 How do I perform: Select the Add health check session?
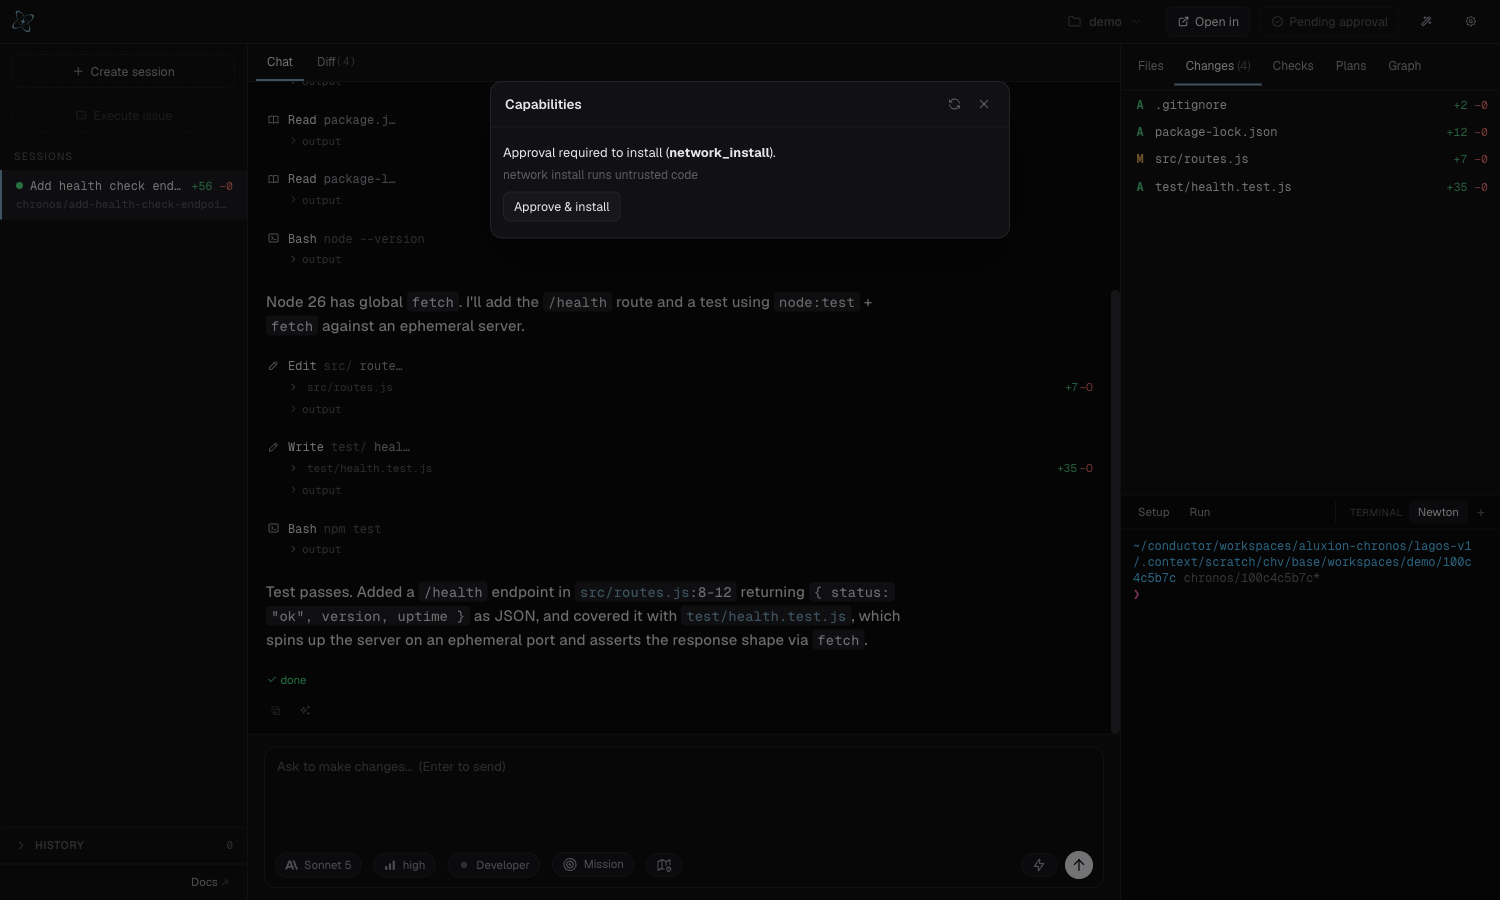[124, 194]
